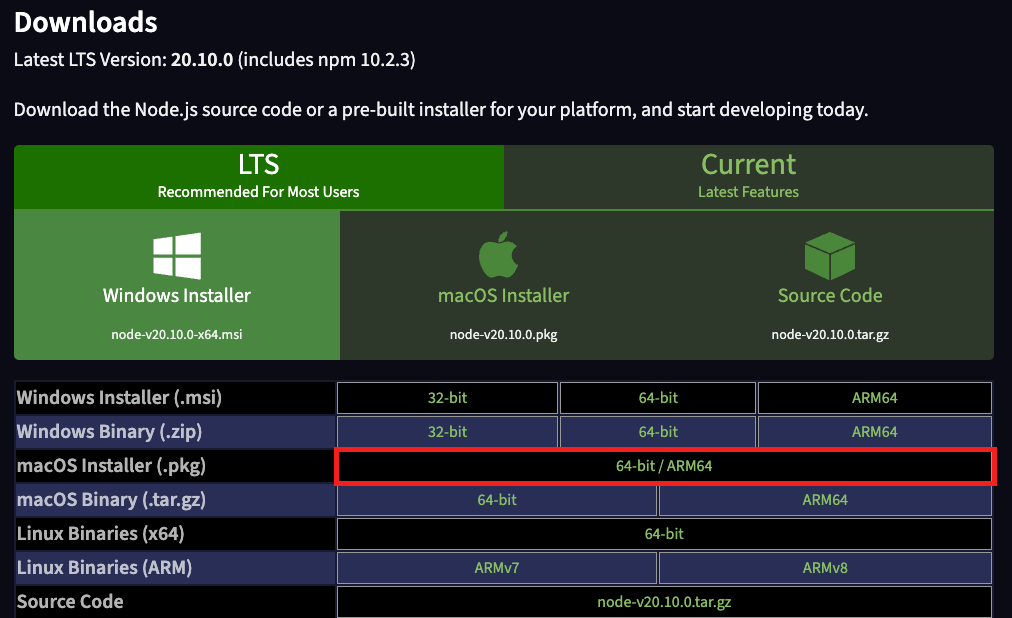This screenshot has height=618, width=1012.
Task: Click the 'macOS Binary (.tar.gz)' row label
Action: click(111, 500)
